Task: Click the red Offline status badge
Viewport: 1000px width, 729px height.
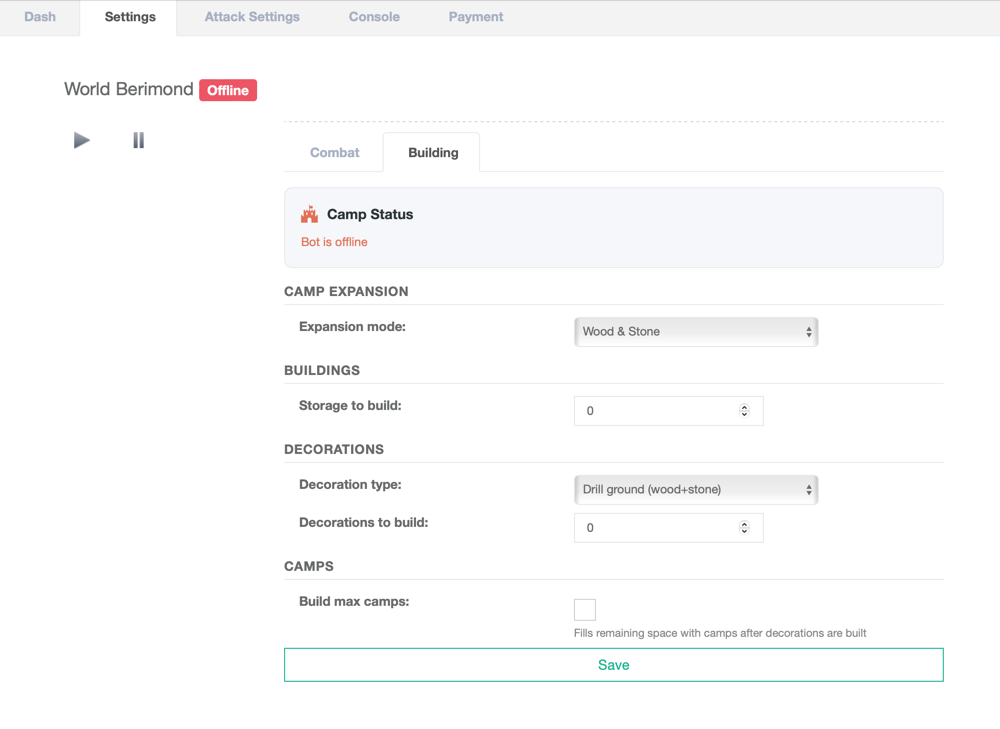Action: (x=228, y=90)
